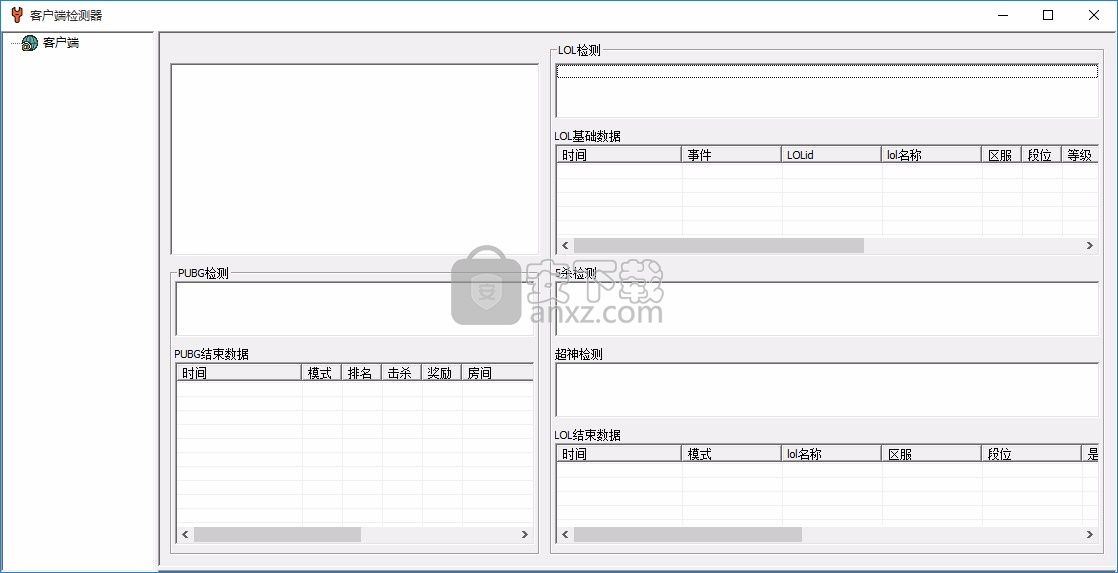Screen dimensions: 1118x573
Task: Click inside the 5杀检测 list box
Action: 827,309
